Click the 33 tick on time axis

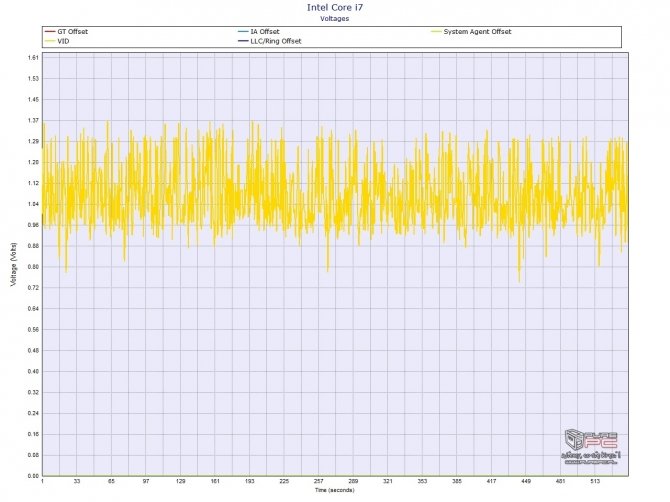pos(77,481)
